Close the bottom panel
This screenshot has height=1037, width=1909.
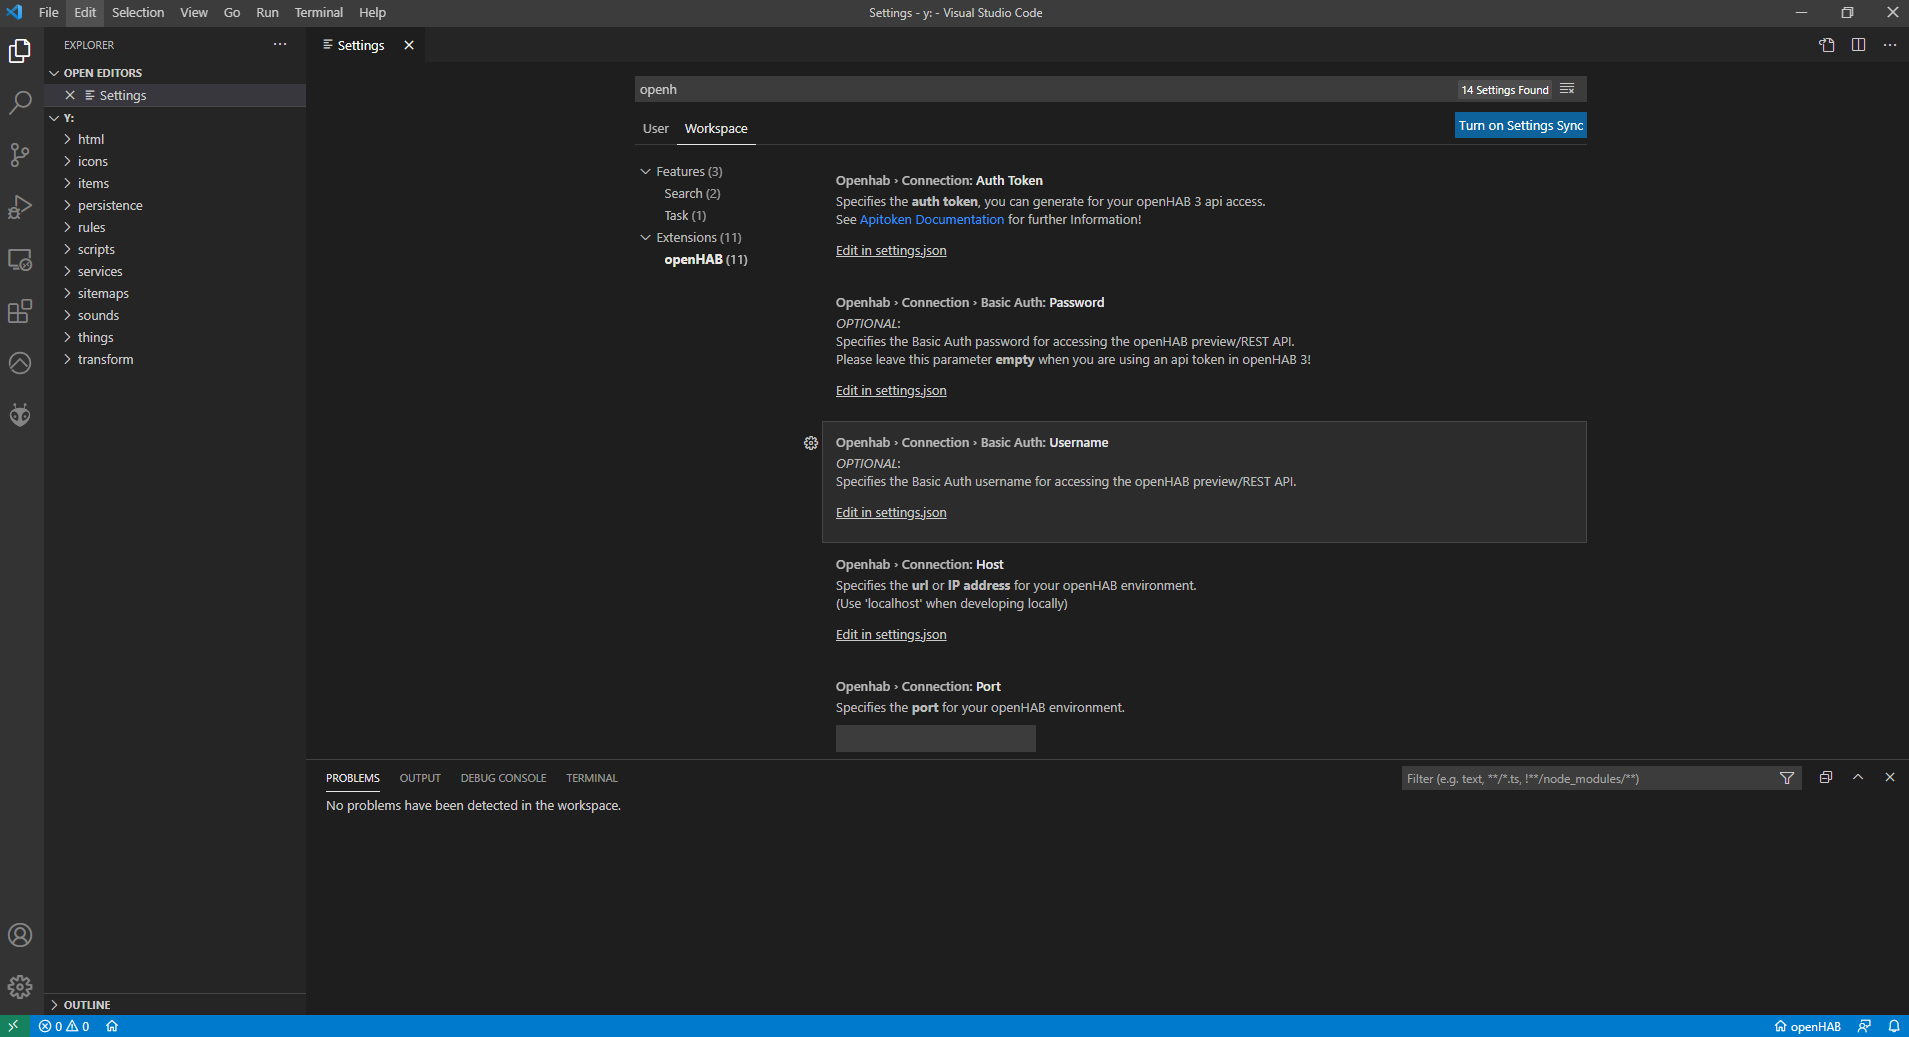[1890, 777]
